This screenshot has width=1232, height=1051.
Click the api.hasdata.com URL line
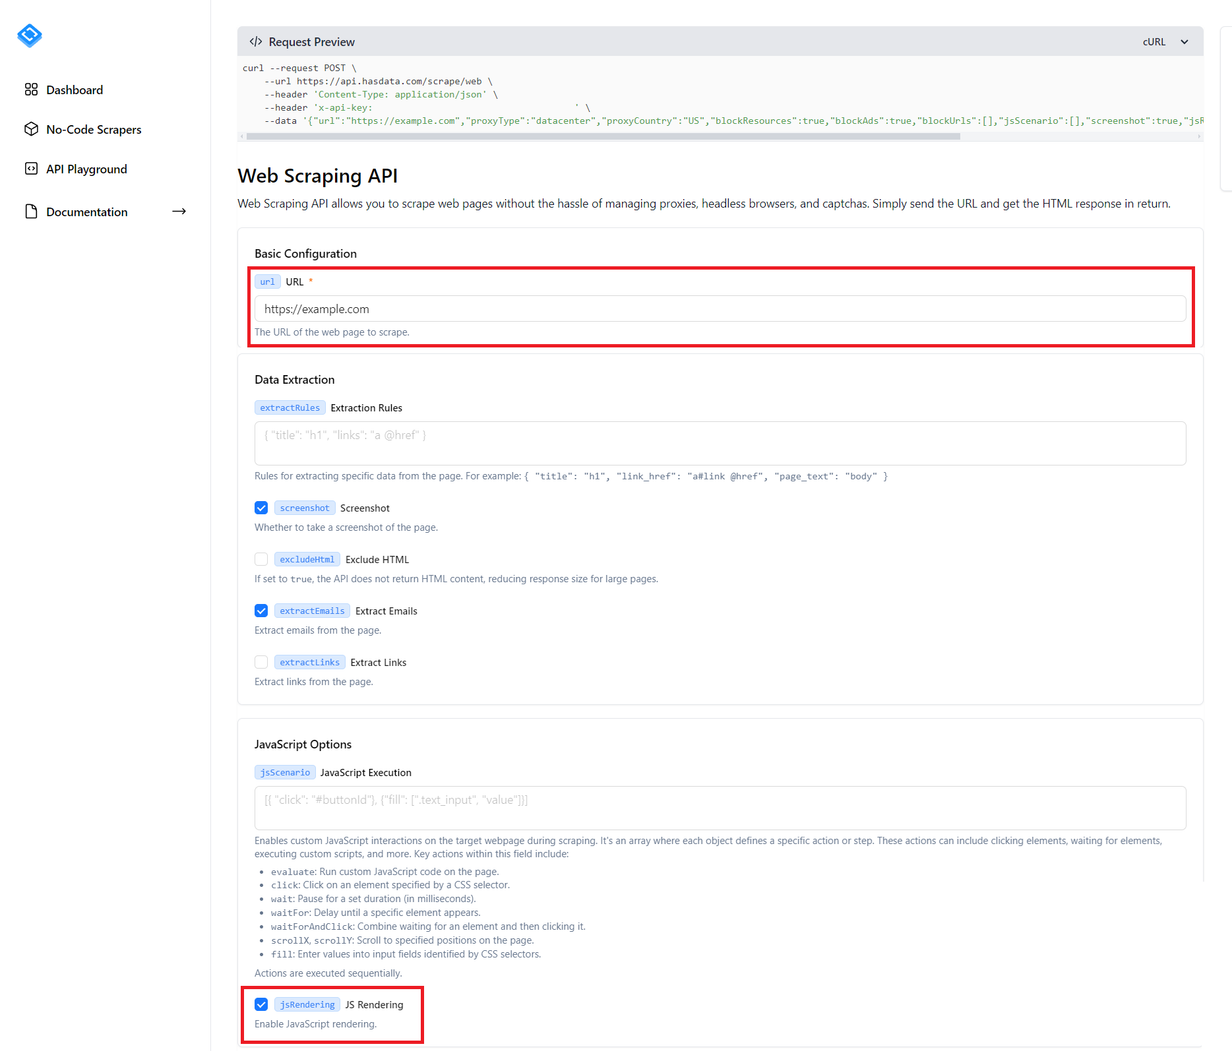coord(378,81)
